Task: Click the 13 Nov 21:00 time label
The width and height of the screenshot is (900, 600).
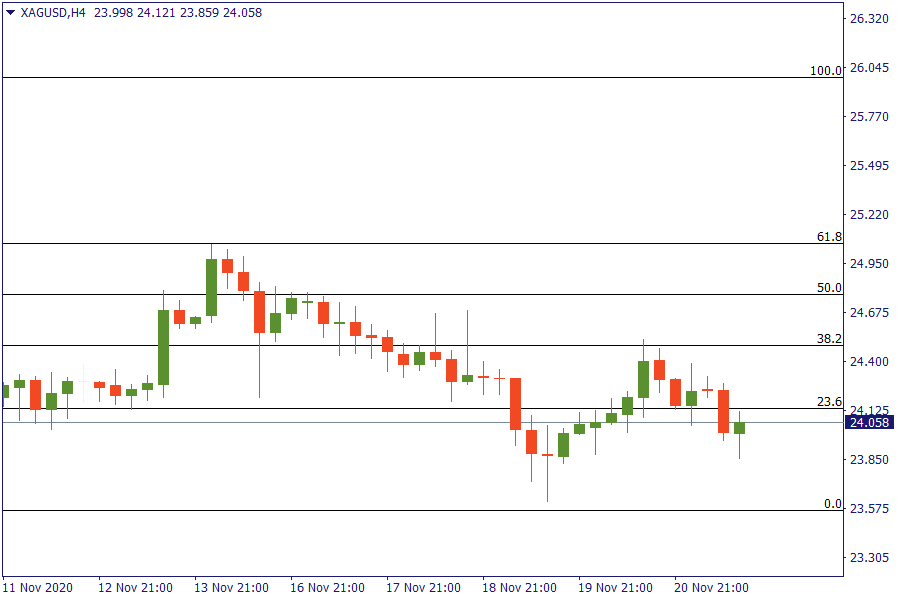Action: [x=233, y=587]
